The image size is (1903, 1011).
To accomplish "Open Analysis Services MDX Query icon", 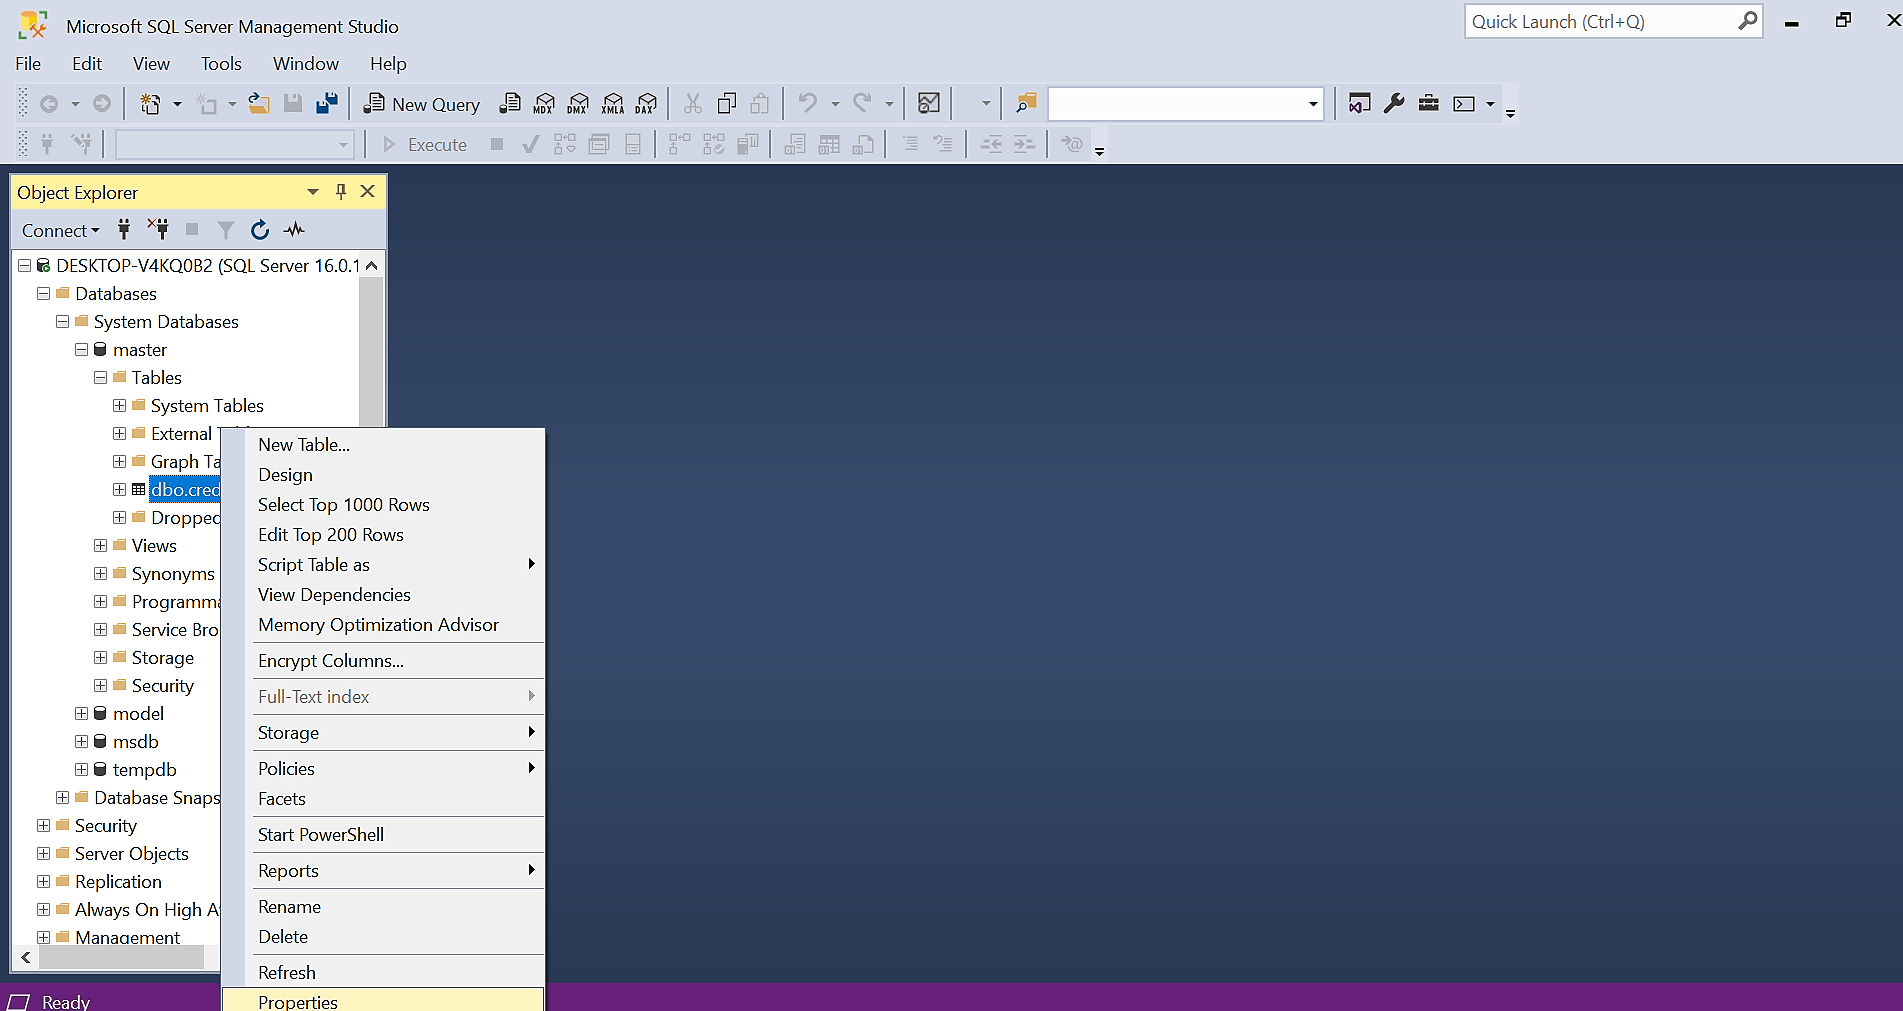I will [x=544, y=103].
